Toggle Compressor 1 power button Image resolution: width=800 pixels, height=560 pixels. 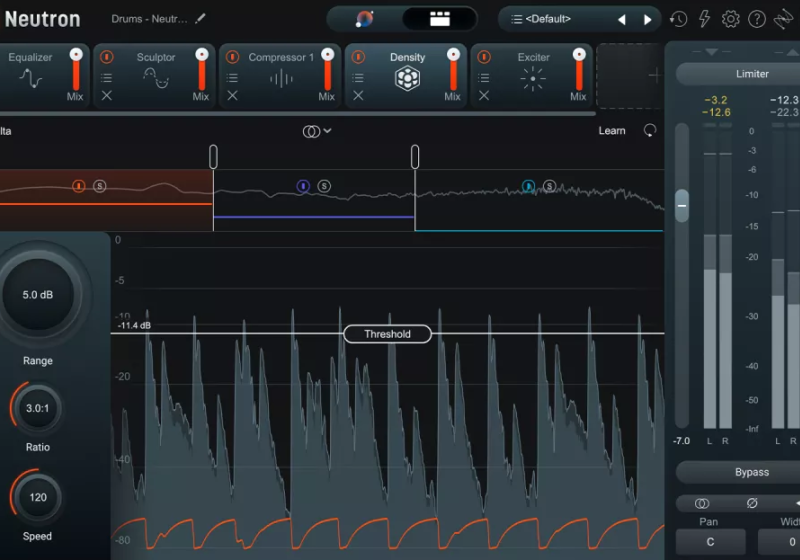point(232,57)
